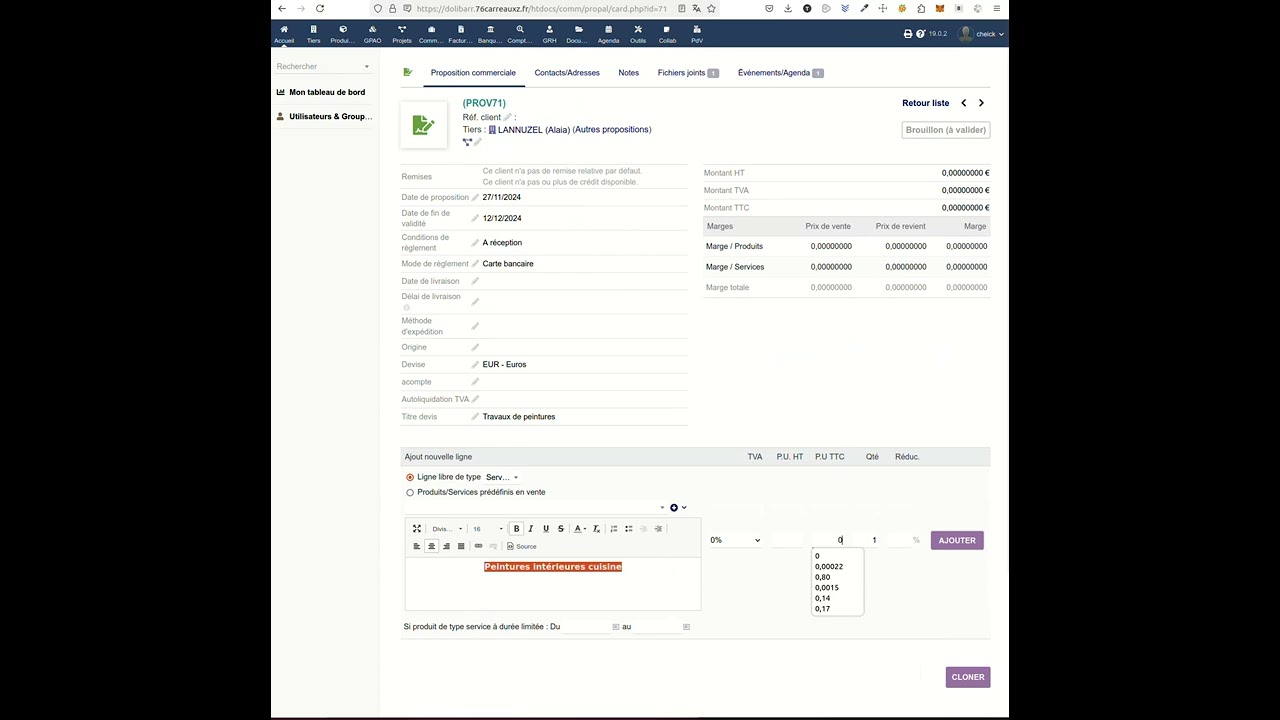Go to next proposal arrow

tap(981, 103)
